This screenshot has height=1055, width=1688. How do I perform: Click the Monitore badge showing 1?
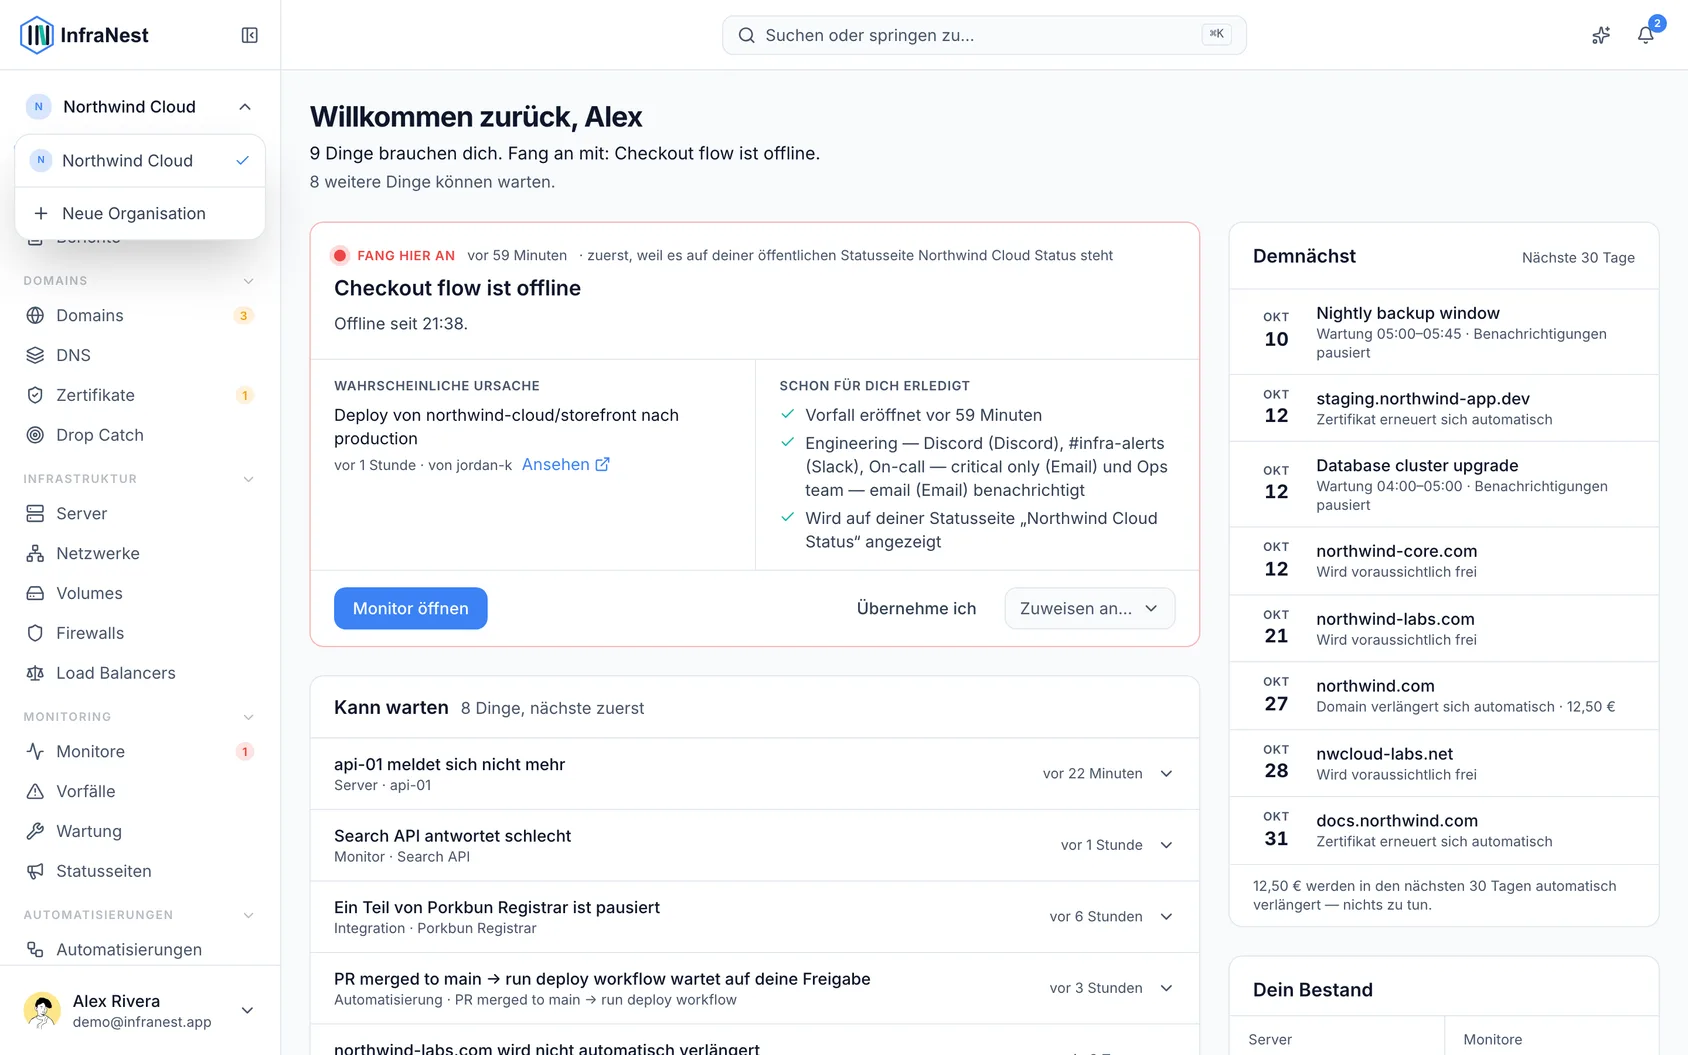pyautogui.click(x=244, y=751)
